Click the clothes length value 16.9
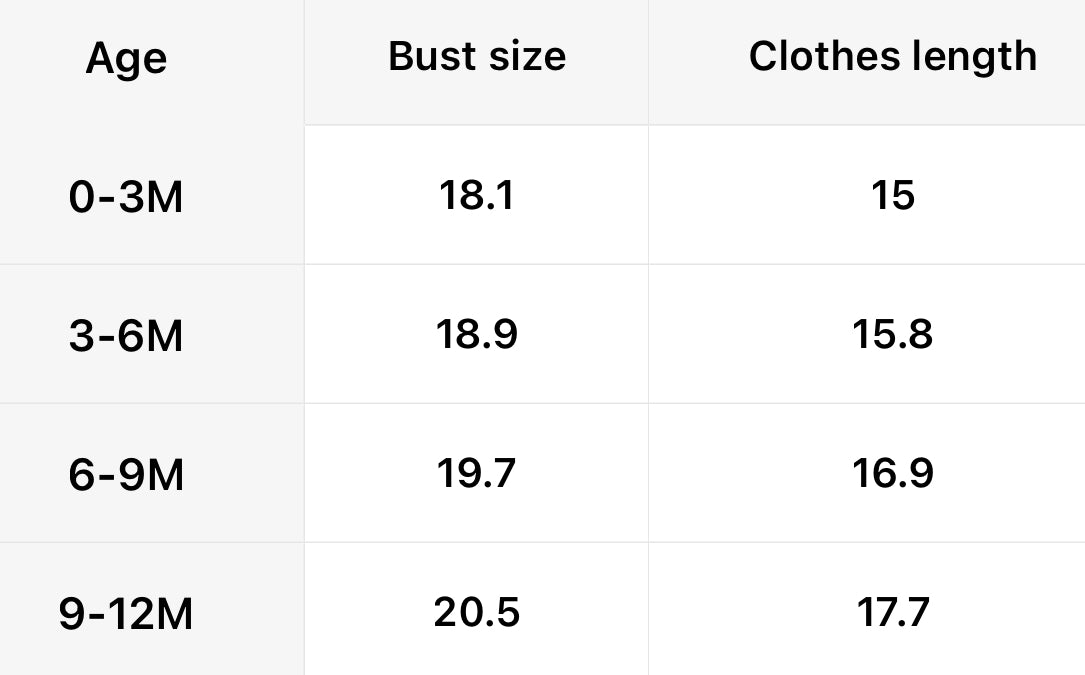 pos(892,472)
